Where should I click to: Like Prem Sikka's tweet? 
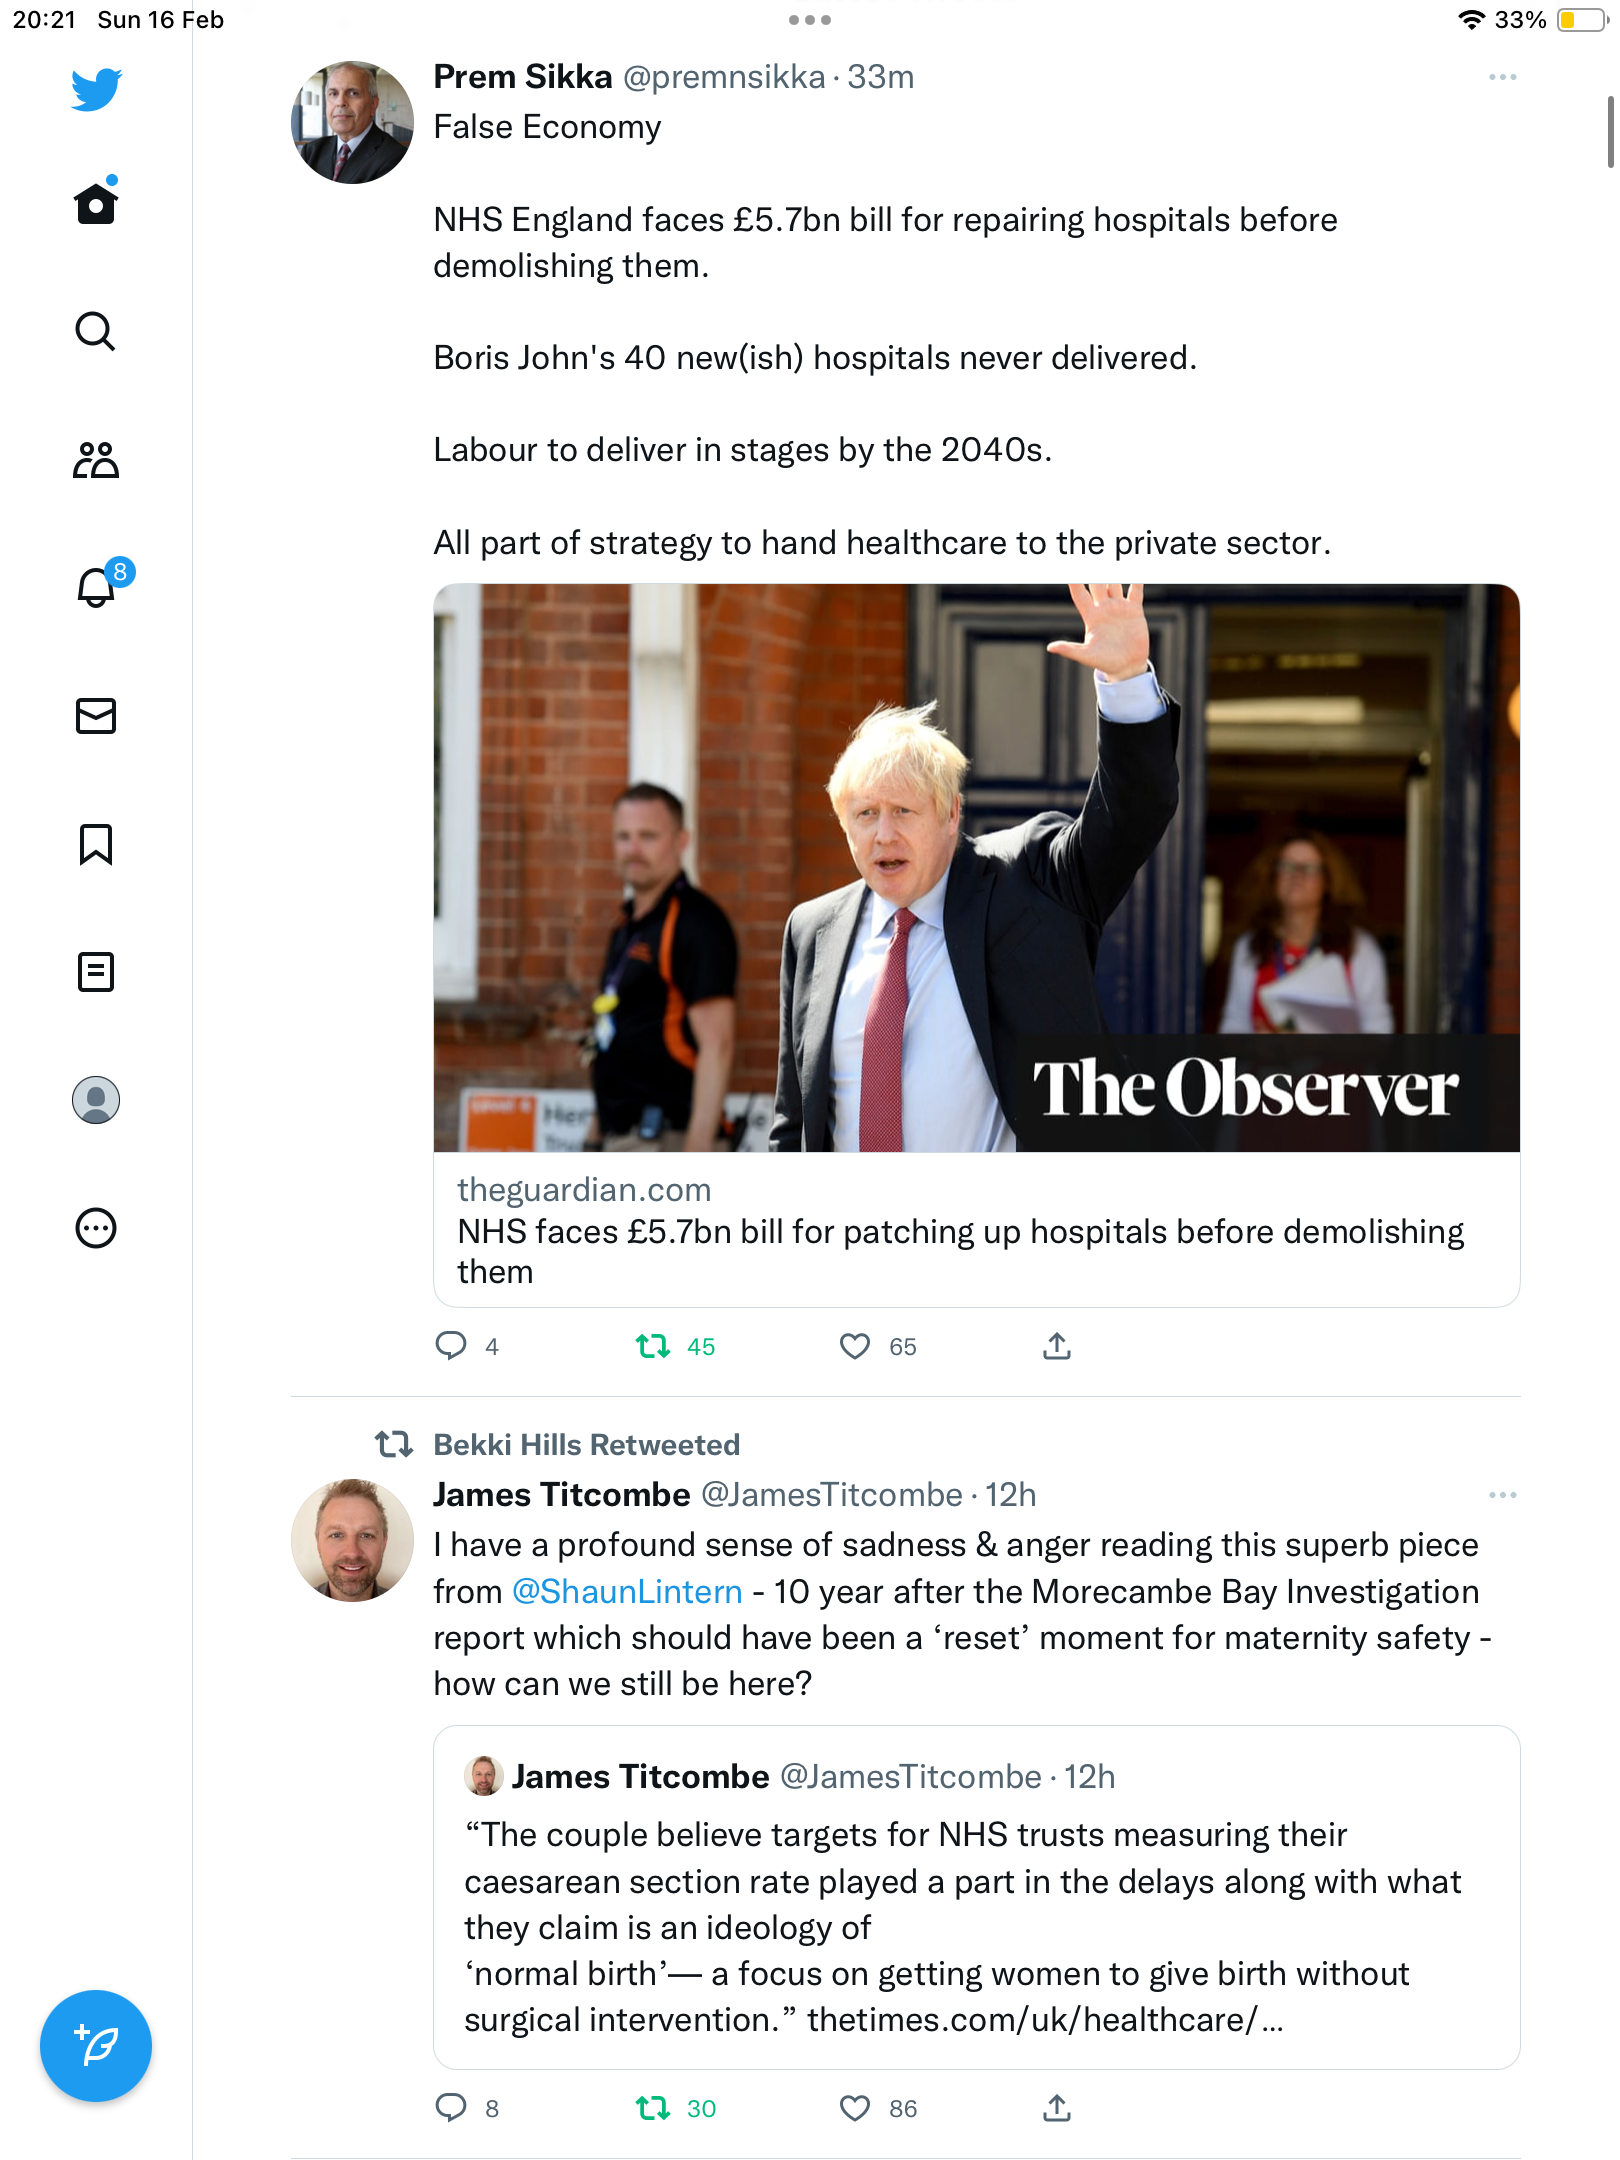pos(854,1346)
